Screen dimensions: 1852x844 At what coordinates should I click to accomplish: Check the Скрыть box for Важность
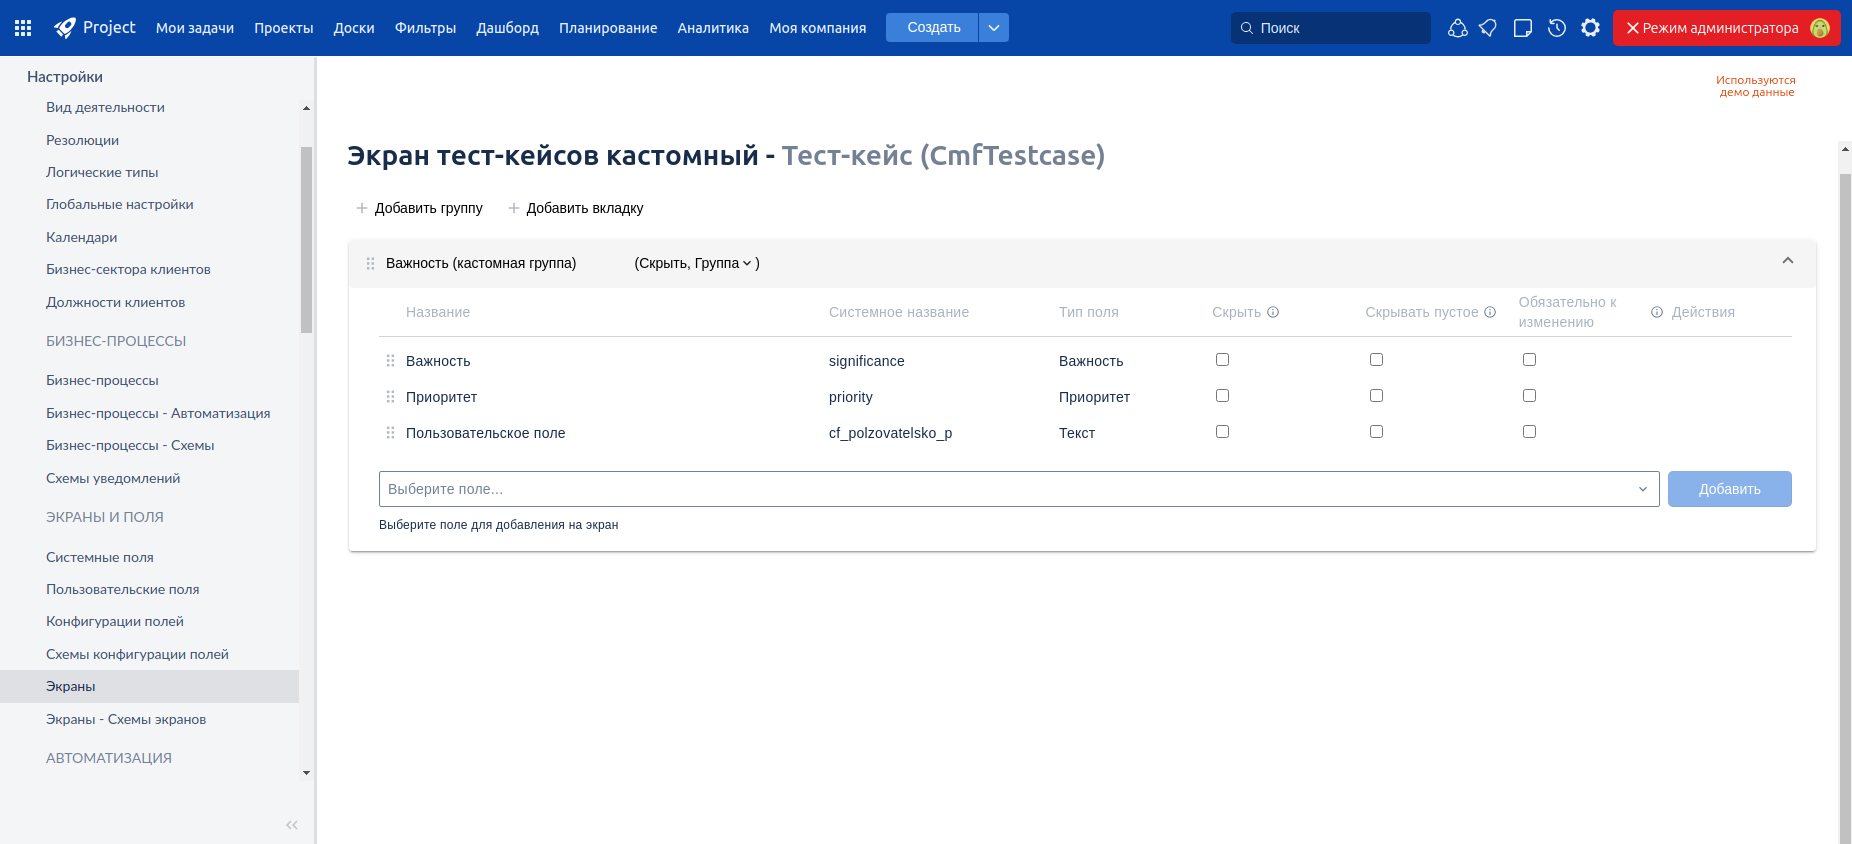tap(1222, 360)
